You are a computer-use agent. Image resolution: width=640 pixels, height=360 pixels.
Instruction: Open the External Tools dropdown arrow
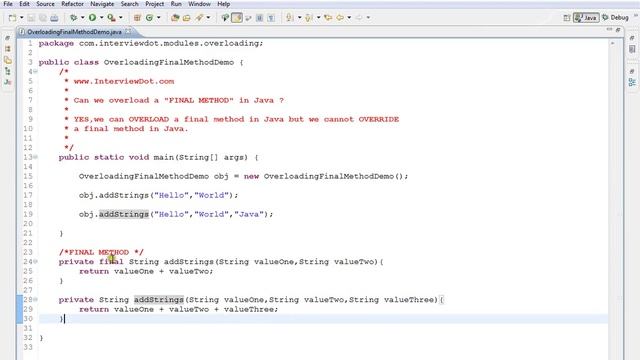click(x=120, y=18)
